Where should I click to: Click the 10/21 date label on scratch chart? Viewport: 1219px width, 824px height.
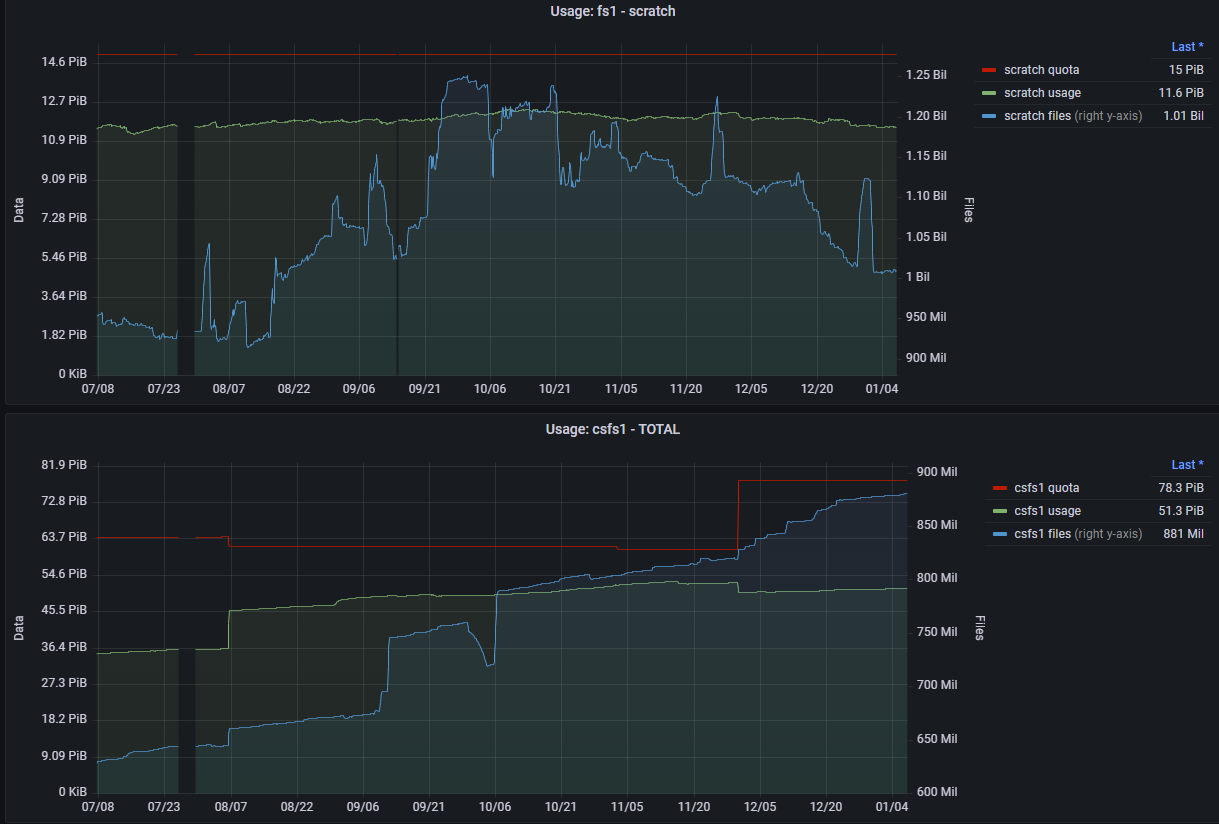coord(555,389)
